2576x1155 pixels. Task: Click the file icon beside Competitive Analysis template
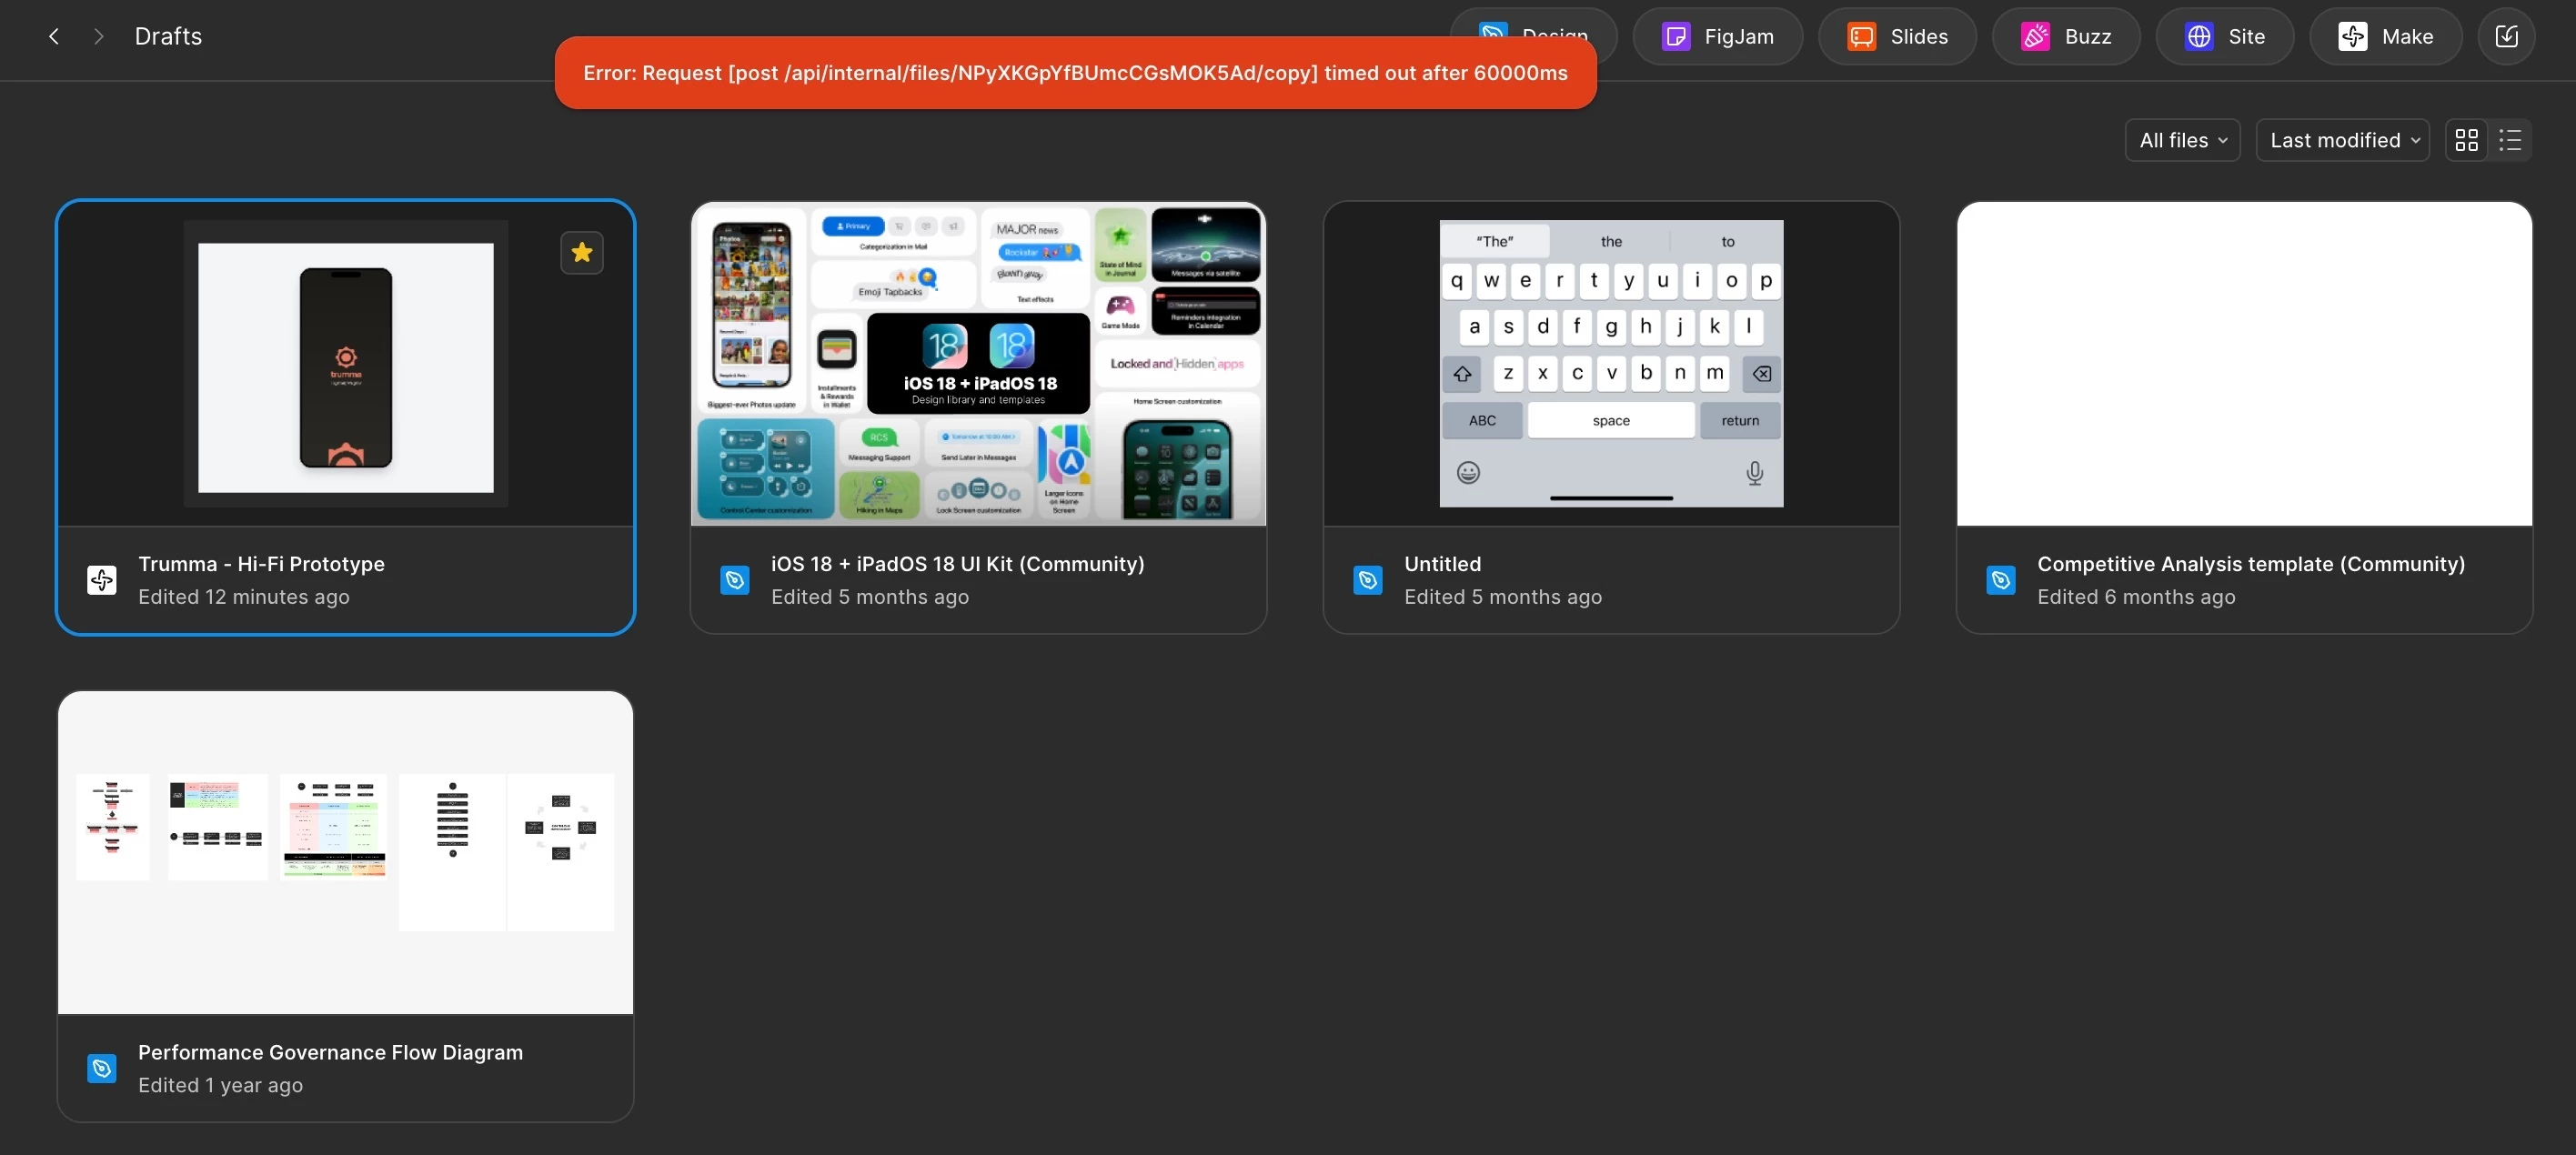[x=2001, y=580]
